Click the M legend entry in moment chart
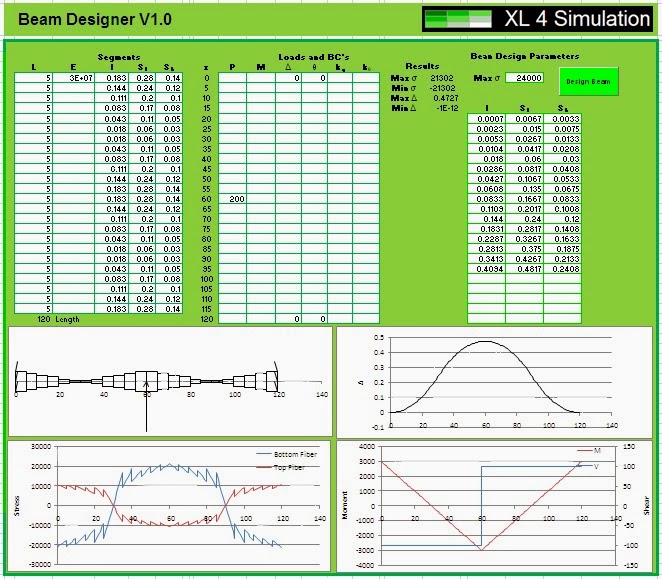 tap(589, 451)
